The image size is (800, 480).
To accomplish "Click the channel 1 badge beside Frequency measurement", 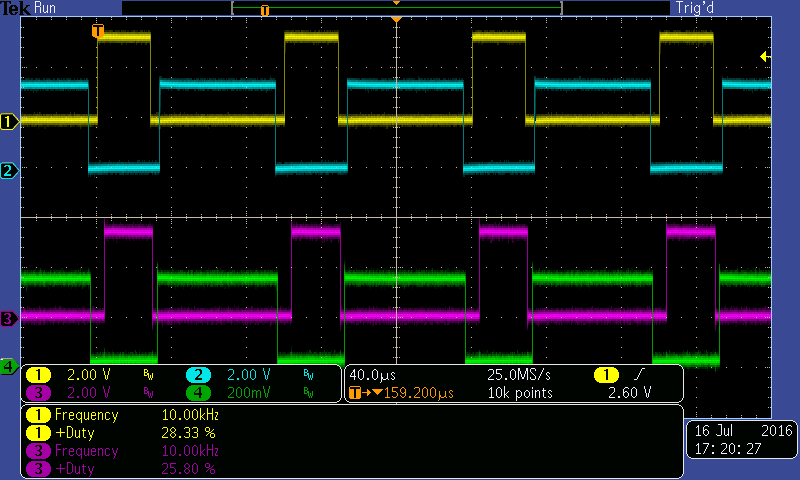I will (x=38, y=415).
